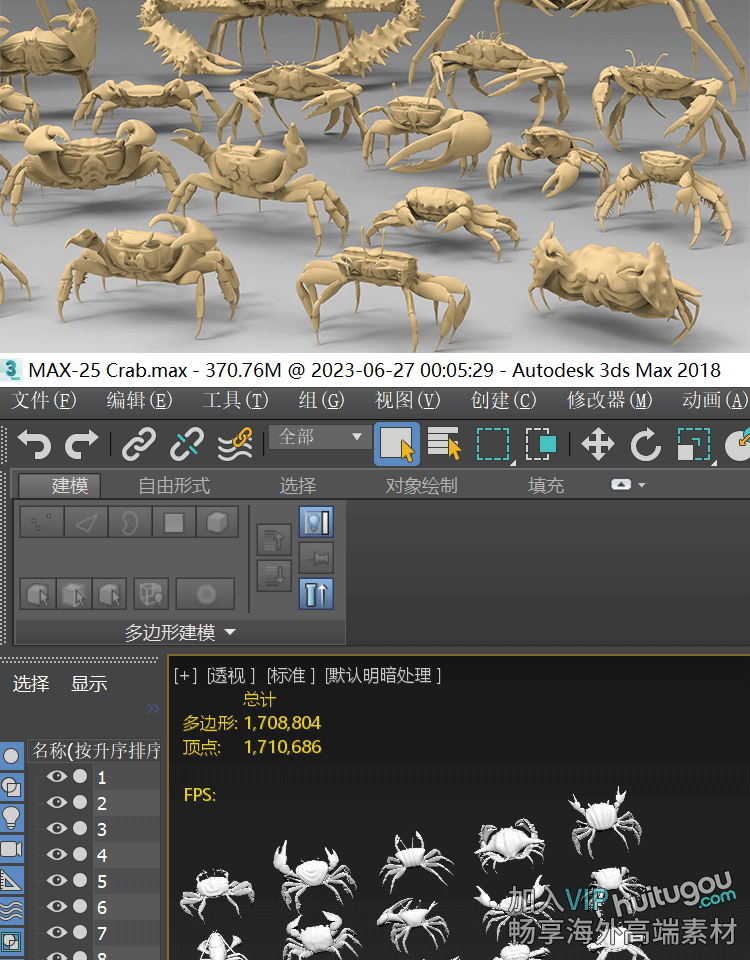Open the viewport [透视] view menu

coord(231,676)
